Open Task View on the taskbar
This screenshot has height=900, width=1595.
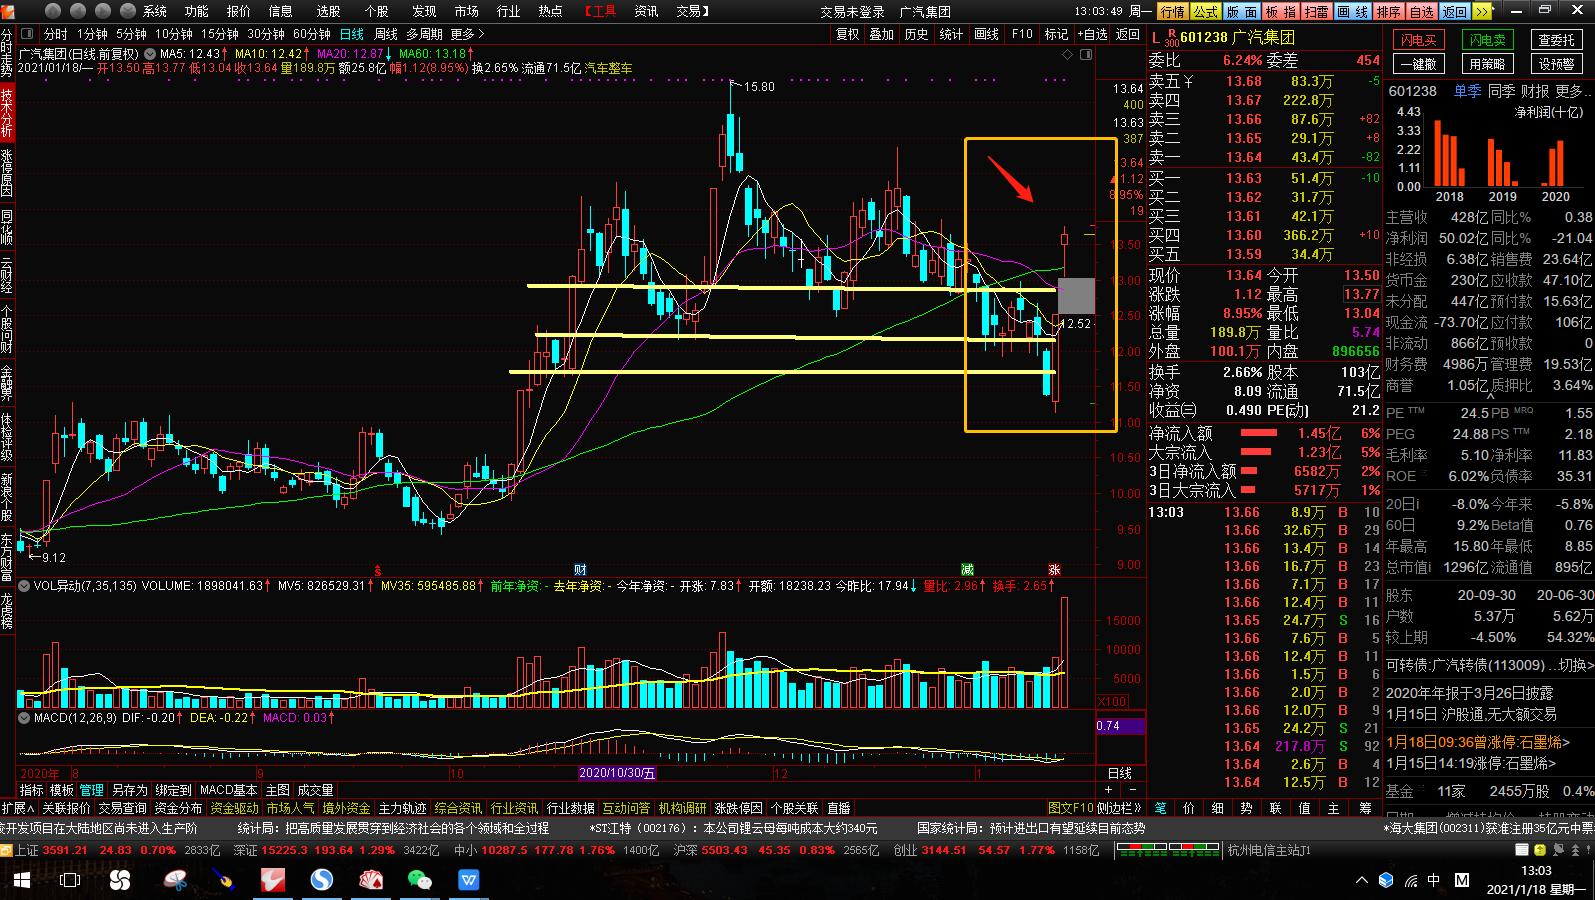(x=70, y=880)
